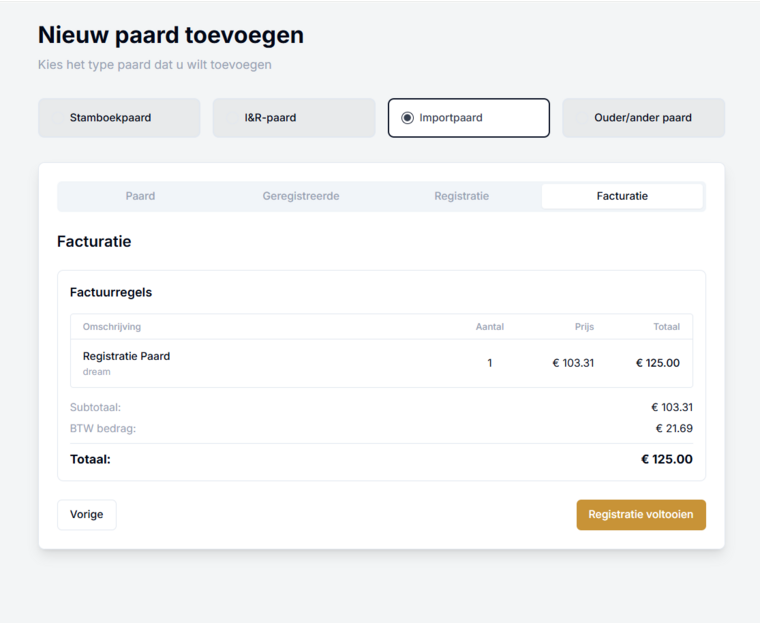Click the Totaal column header
760x623 pixels.
pyautogui.click(x=666, y=327)
